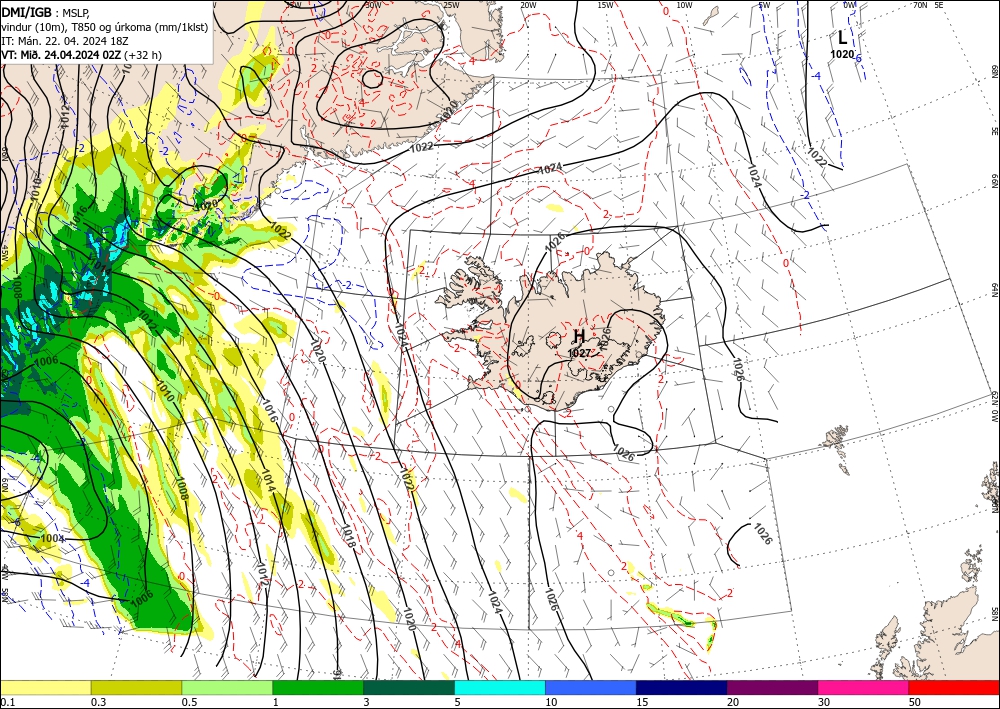Image resolution: width=1000 pixels, height=709 pixels.
Task: Click the '20W' longitude label
Action: (x=527, y=5)
